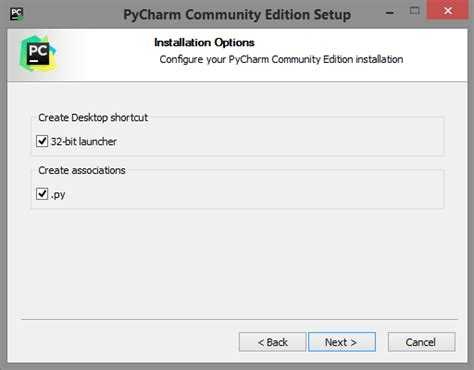This screenshot has width=474, height=370.
Task: Cancel the PyCharm setup
Action: (421, 342)
